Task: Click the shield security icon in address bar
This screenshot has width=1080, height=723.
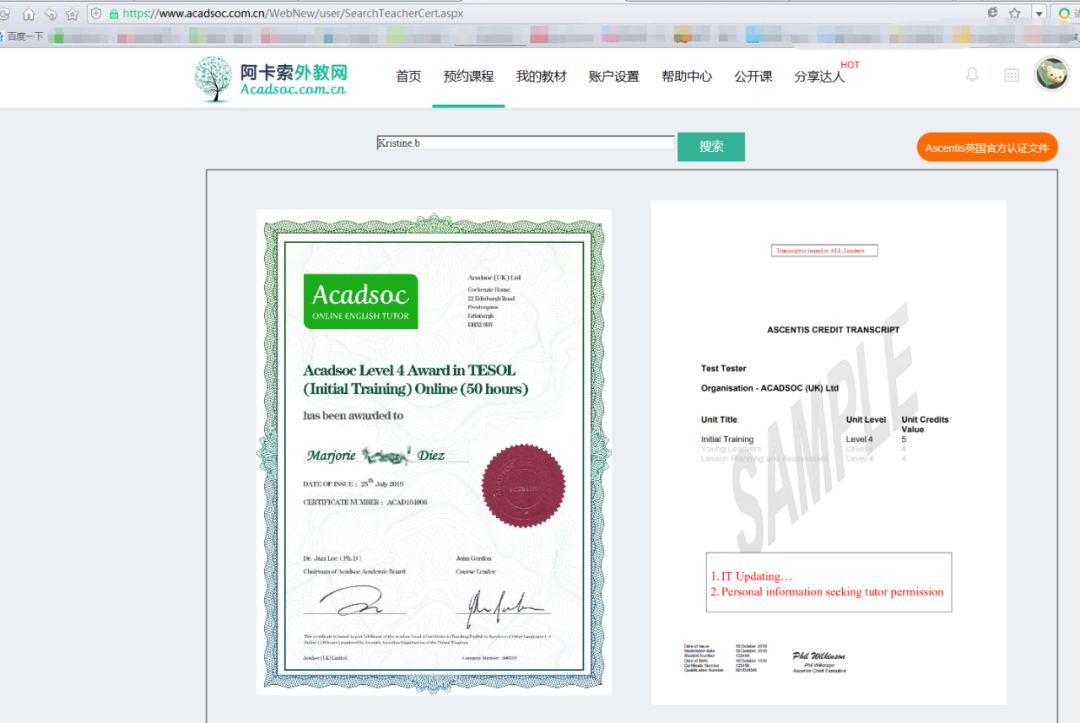Action: [96, 14]
